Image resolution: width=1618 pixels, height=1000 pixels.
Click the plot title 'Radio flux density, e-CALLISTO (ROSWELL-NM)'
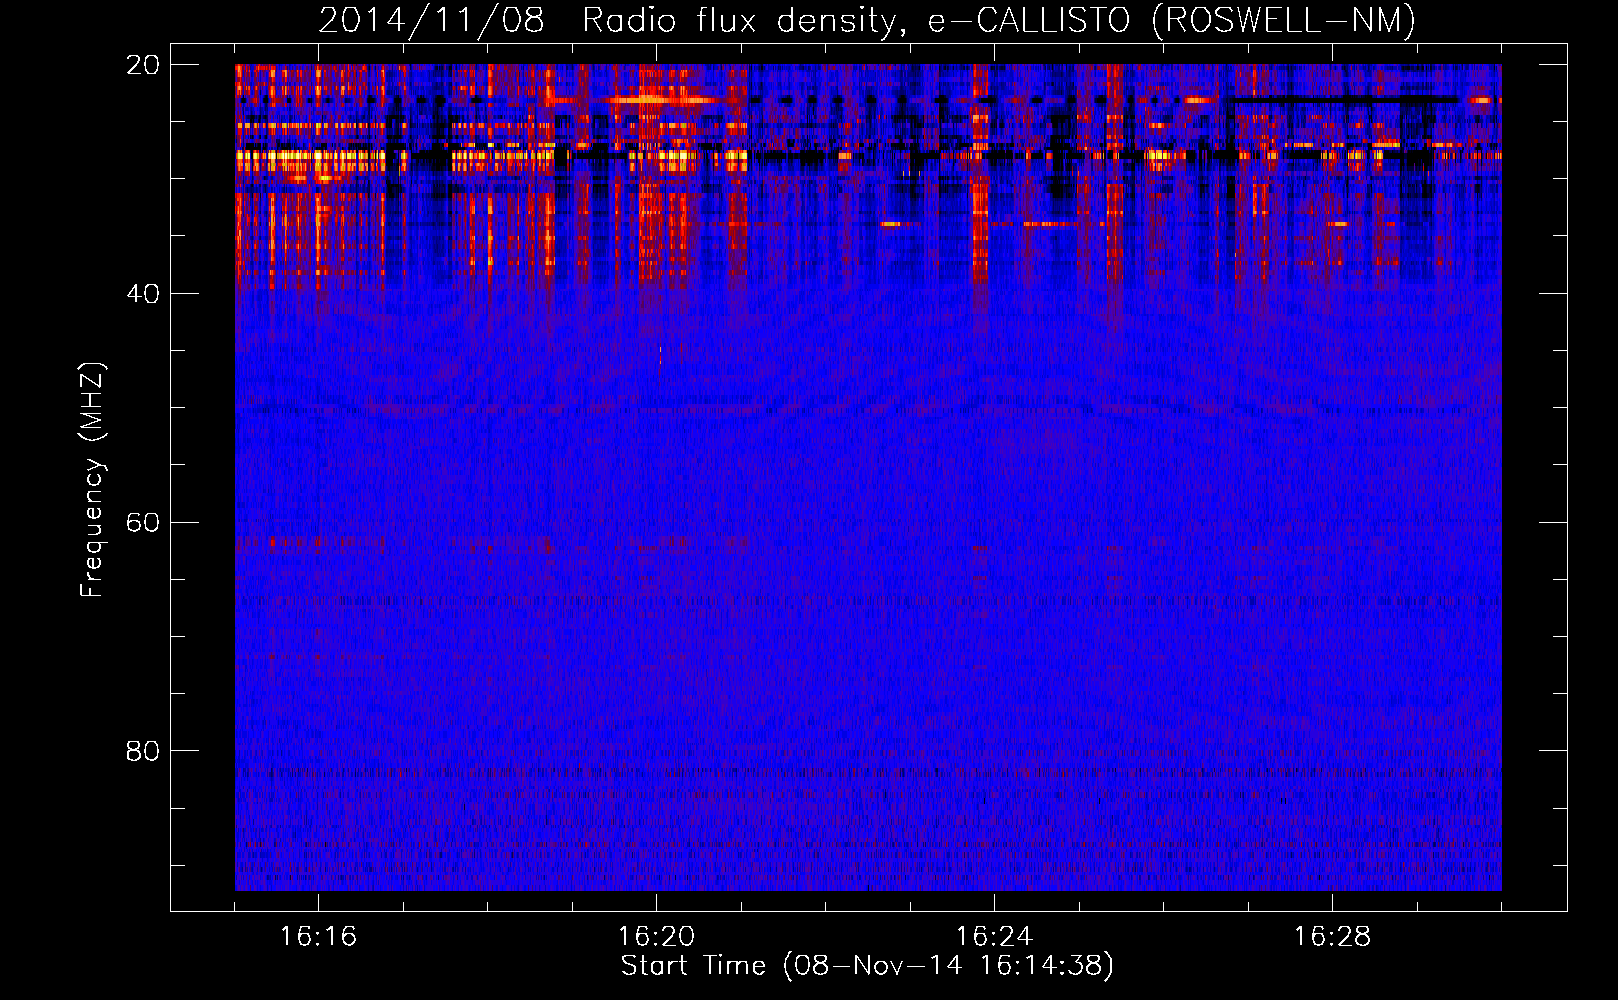[x=999, y=20]
